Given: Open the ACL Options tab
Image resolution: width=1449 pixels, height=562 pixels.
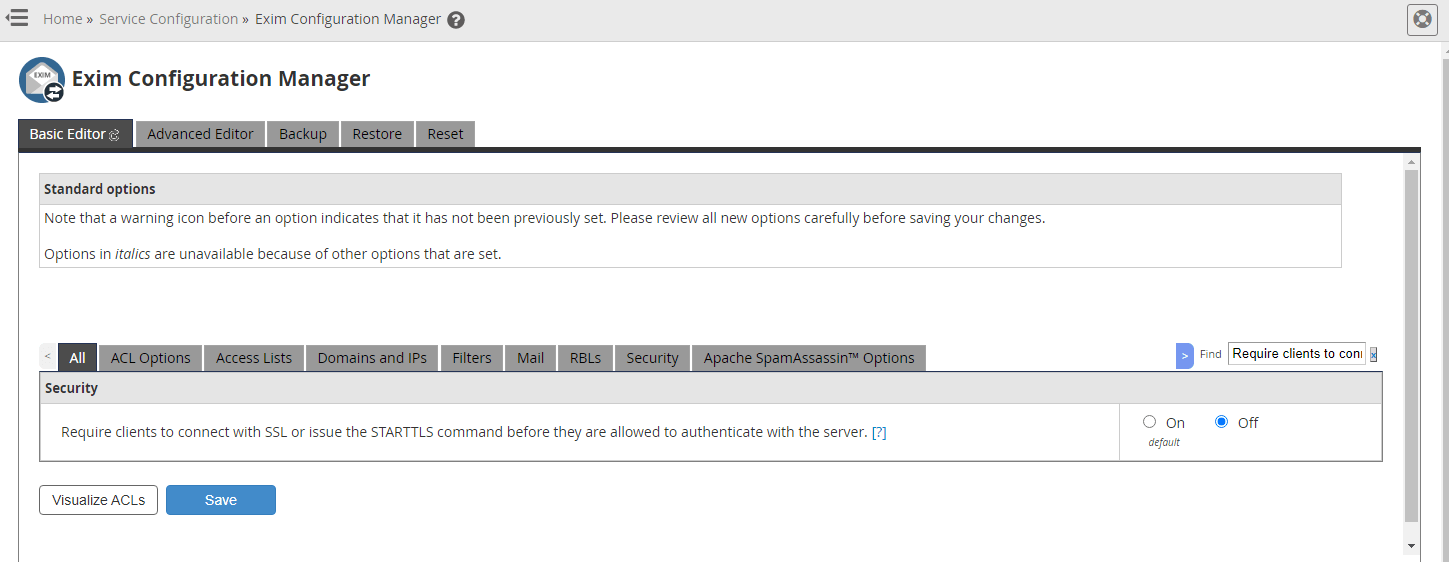Looking at the screenshot, I should [x=150, y=358].
